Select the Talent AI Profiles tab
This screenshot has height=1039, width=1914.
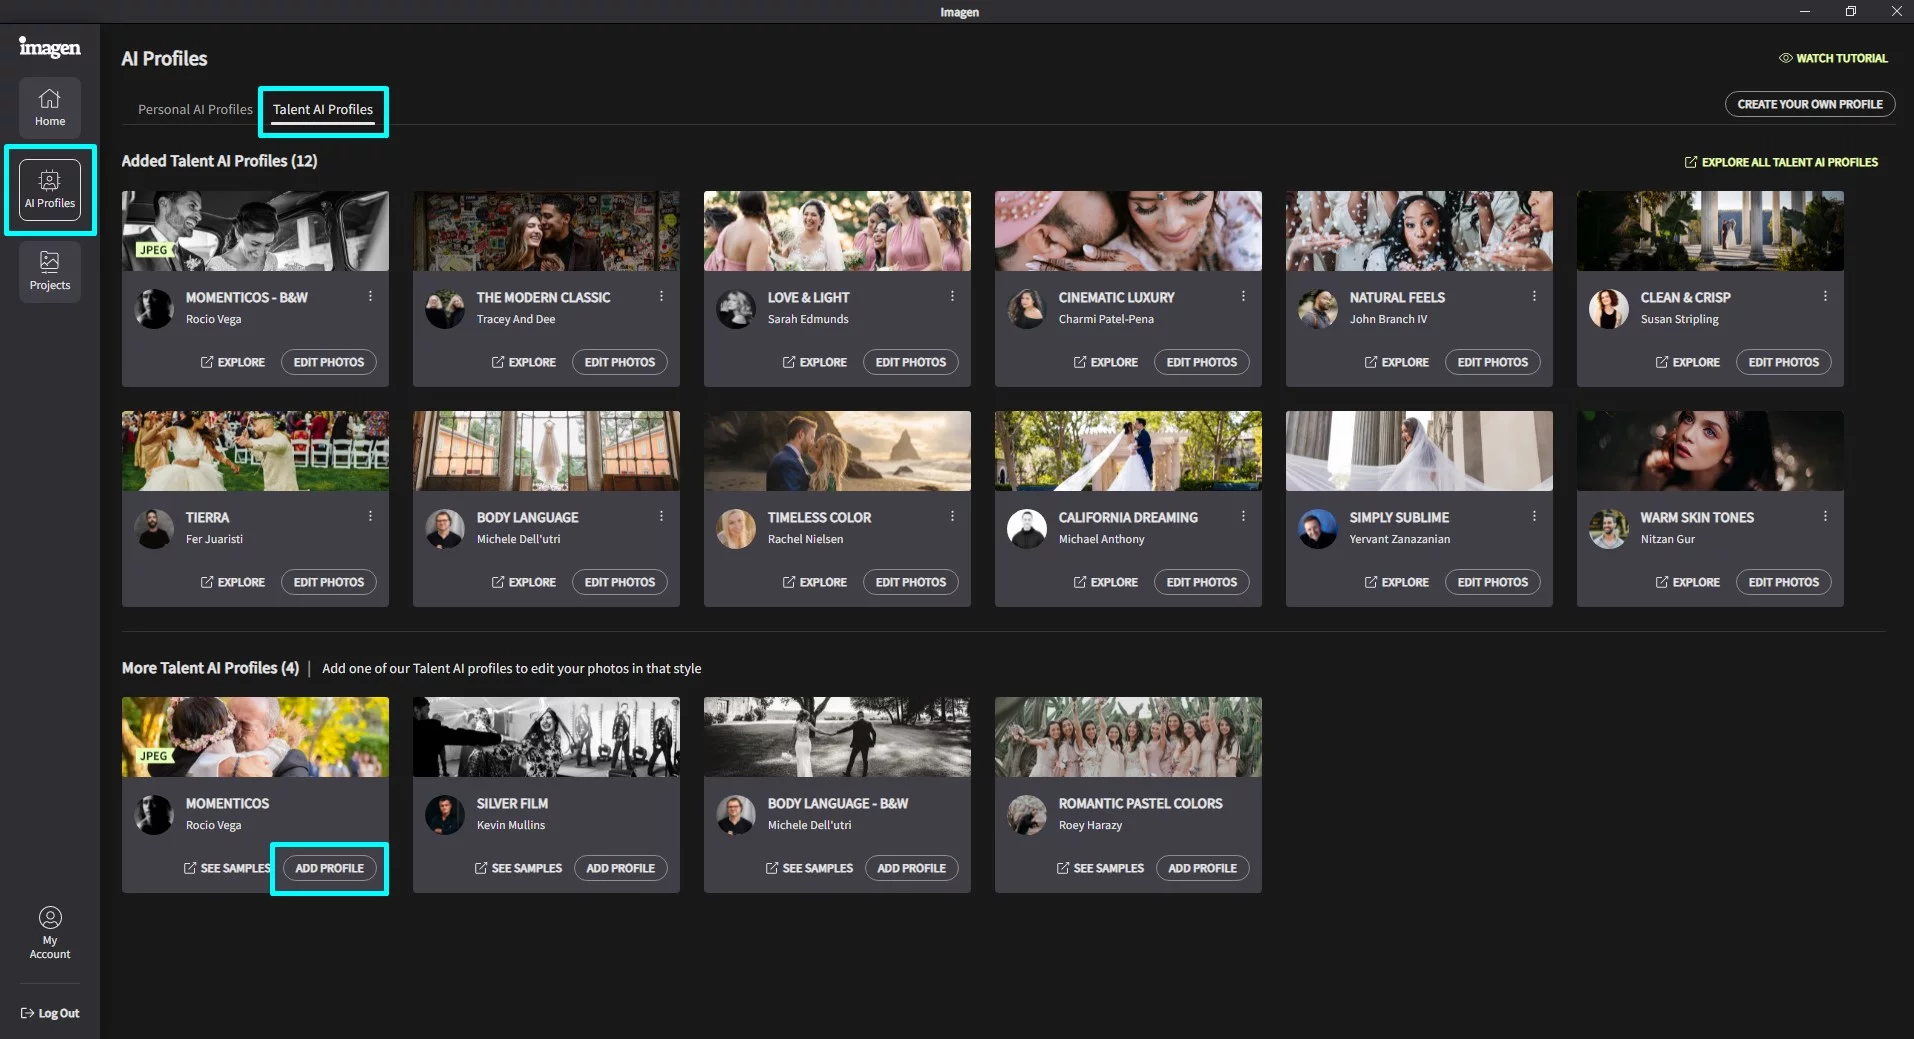coord(323,109)
